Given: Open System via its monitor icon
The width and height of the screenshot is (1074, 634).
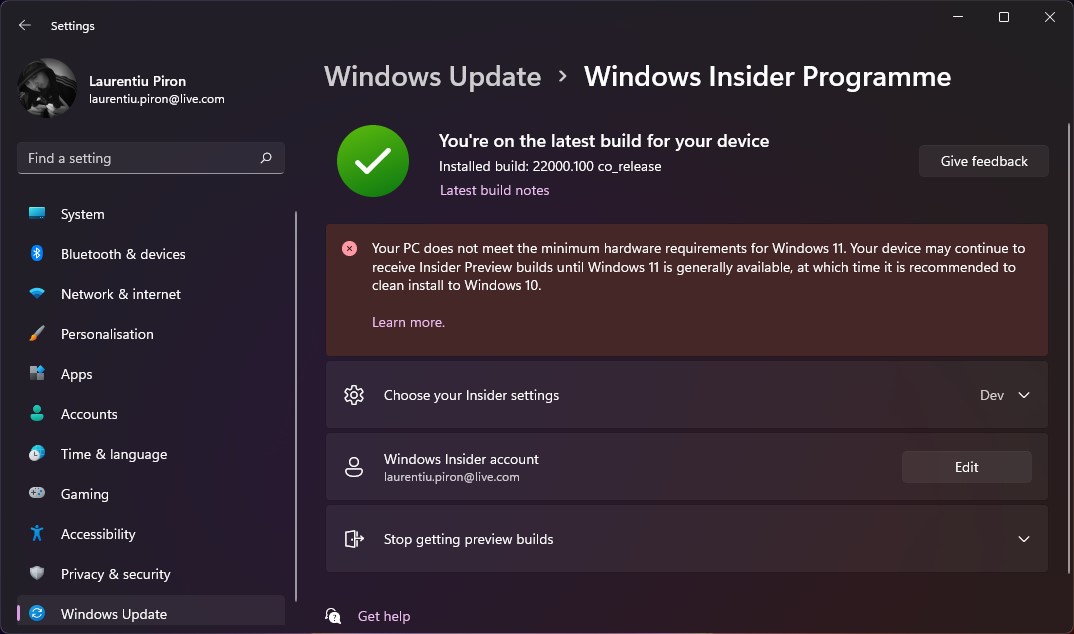Looking at the screenshot, I should click(37, 214).
